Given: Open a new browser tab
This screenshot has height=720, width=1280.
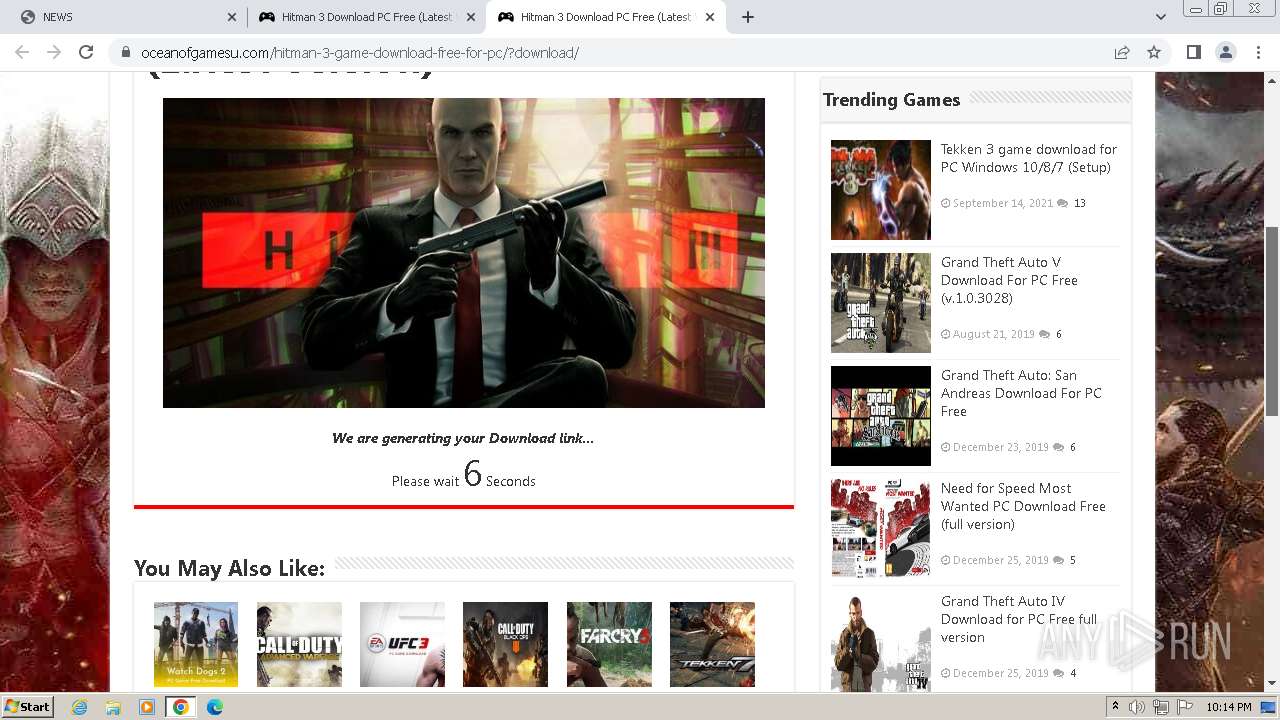Looking at the screenshot, I should pyautogui.click(x=748, y=17).
